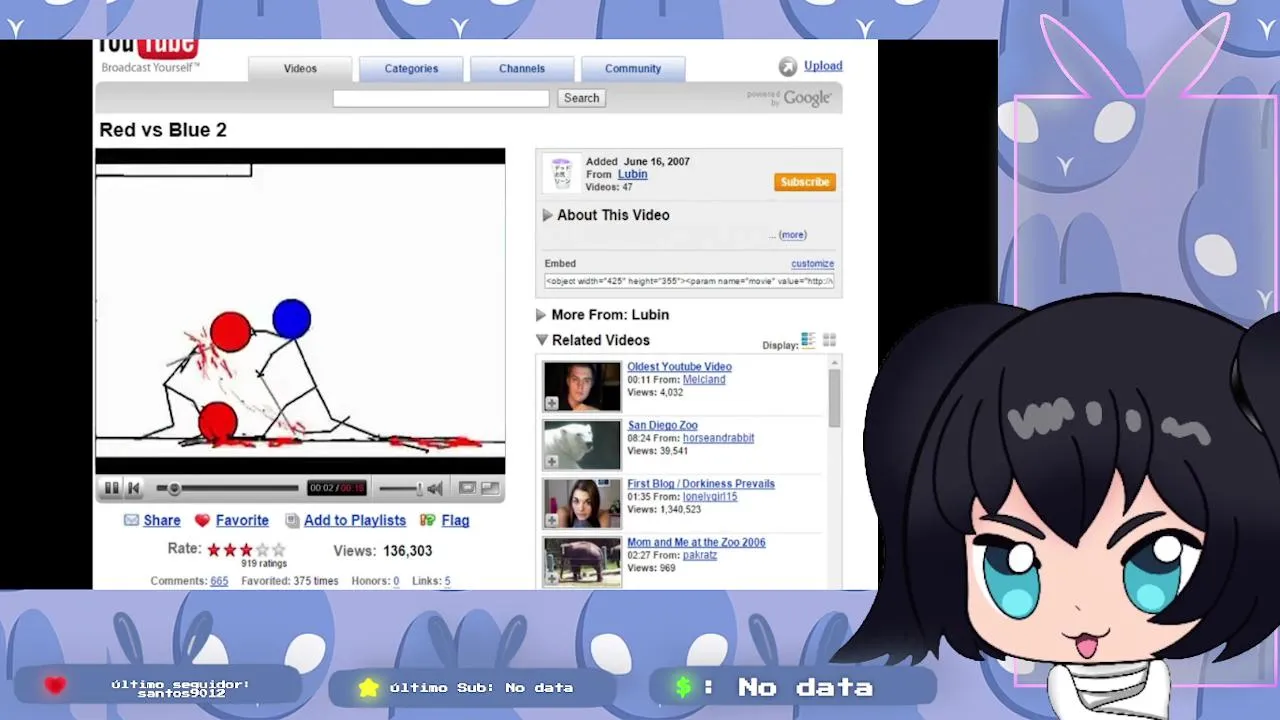Viewport: 1280px width, 720px height.
Task: Add First Blog video to quicklist plus
Action: pos(551,520)
